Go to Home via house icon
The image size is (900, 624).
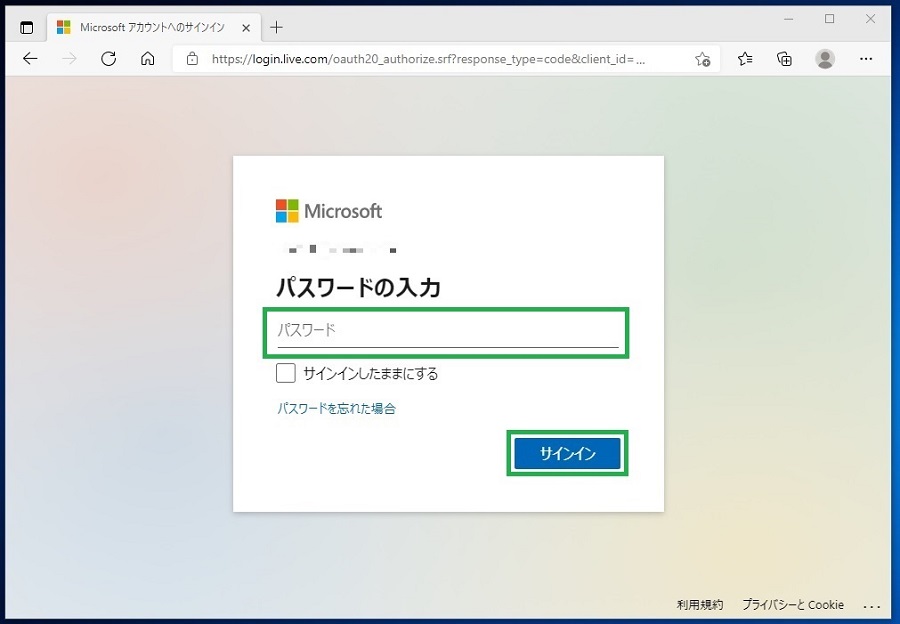148,59
